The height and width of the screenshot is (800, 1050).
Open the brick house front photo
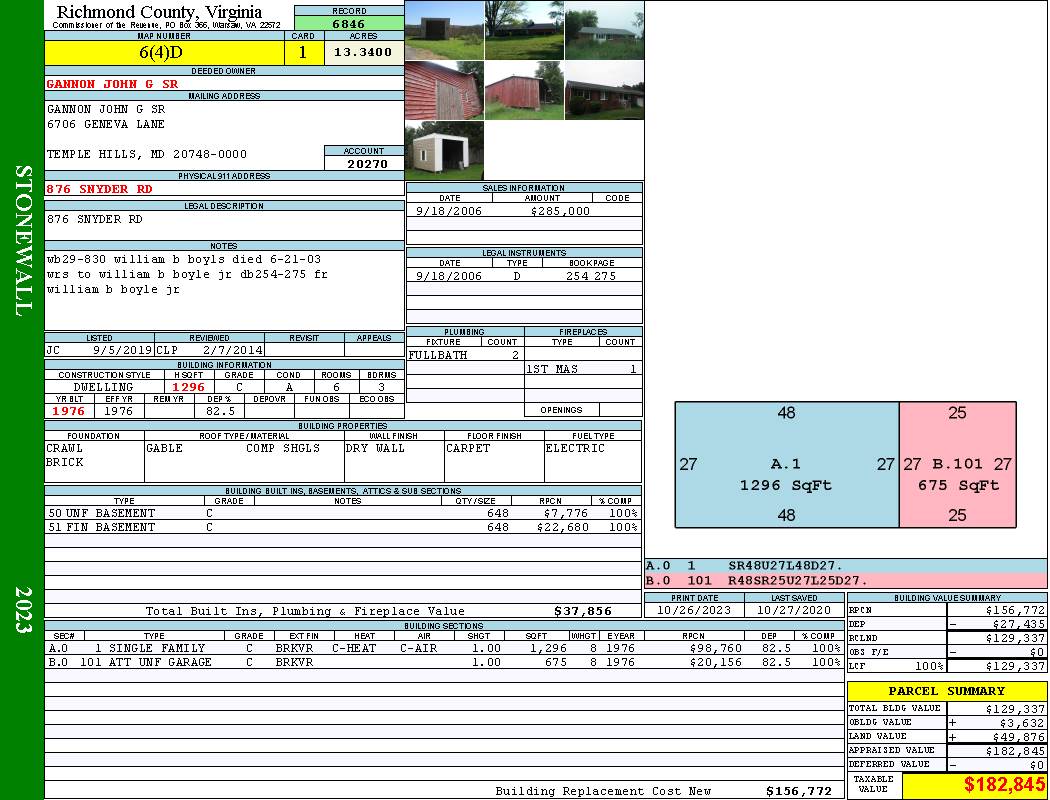tap(605, 90)
